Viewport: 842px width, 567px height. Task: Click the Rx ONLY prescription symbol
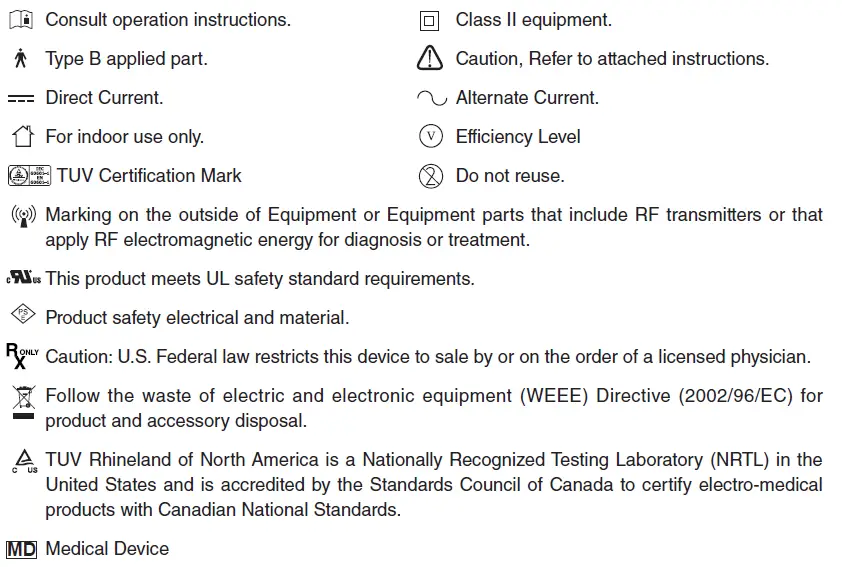point(22,355)
